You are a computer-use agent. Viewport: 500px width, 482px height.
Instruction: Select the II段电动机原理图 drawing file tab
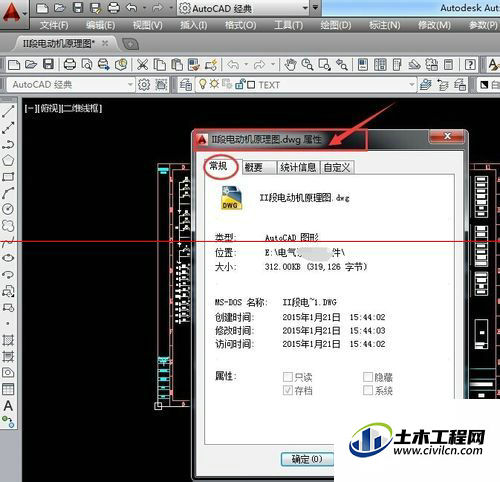[x=58, y=44]
